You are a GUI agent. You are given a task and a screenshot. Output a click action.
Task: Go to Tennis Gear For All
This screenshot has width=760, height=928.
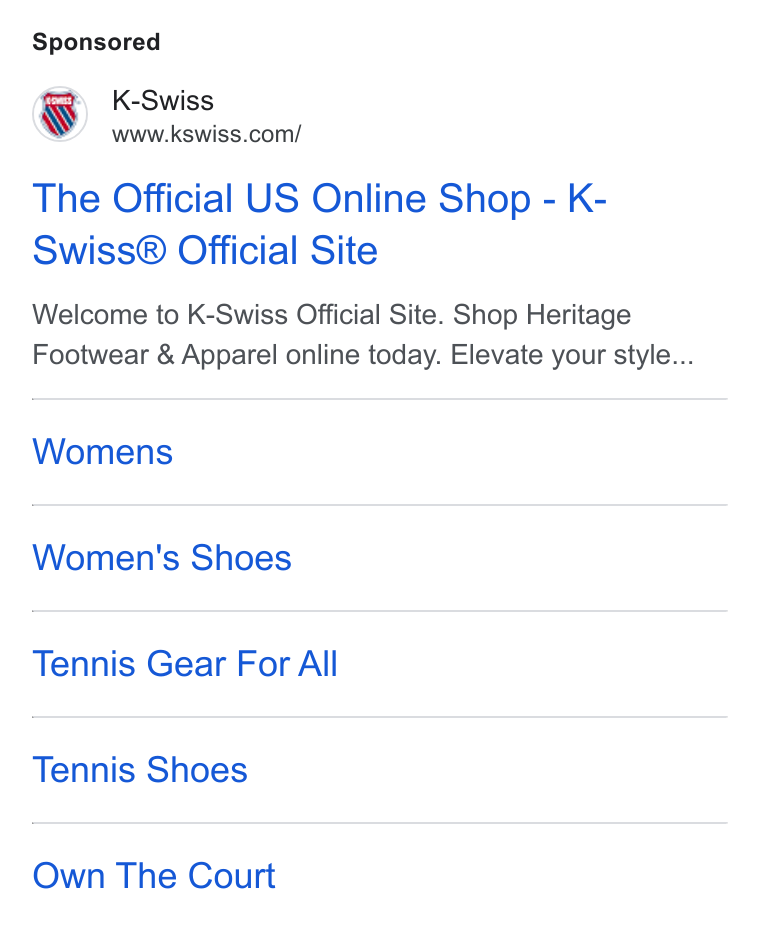(185, 664)
